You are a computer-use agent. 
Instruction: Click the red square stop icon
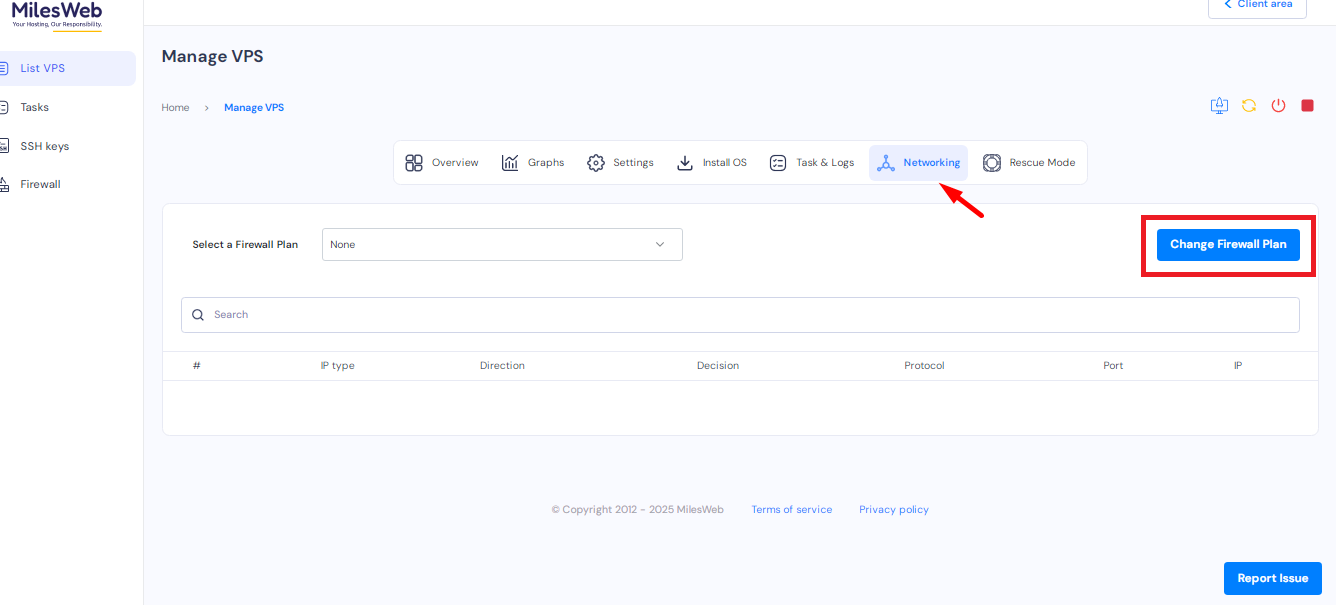(1307, 106)
